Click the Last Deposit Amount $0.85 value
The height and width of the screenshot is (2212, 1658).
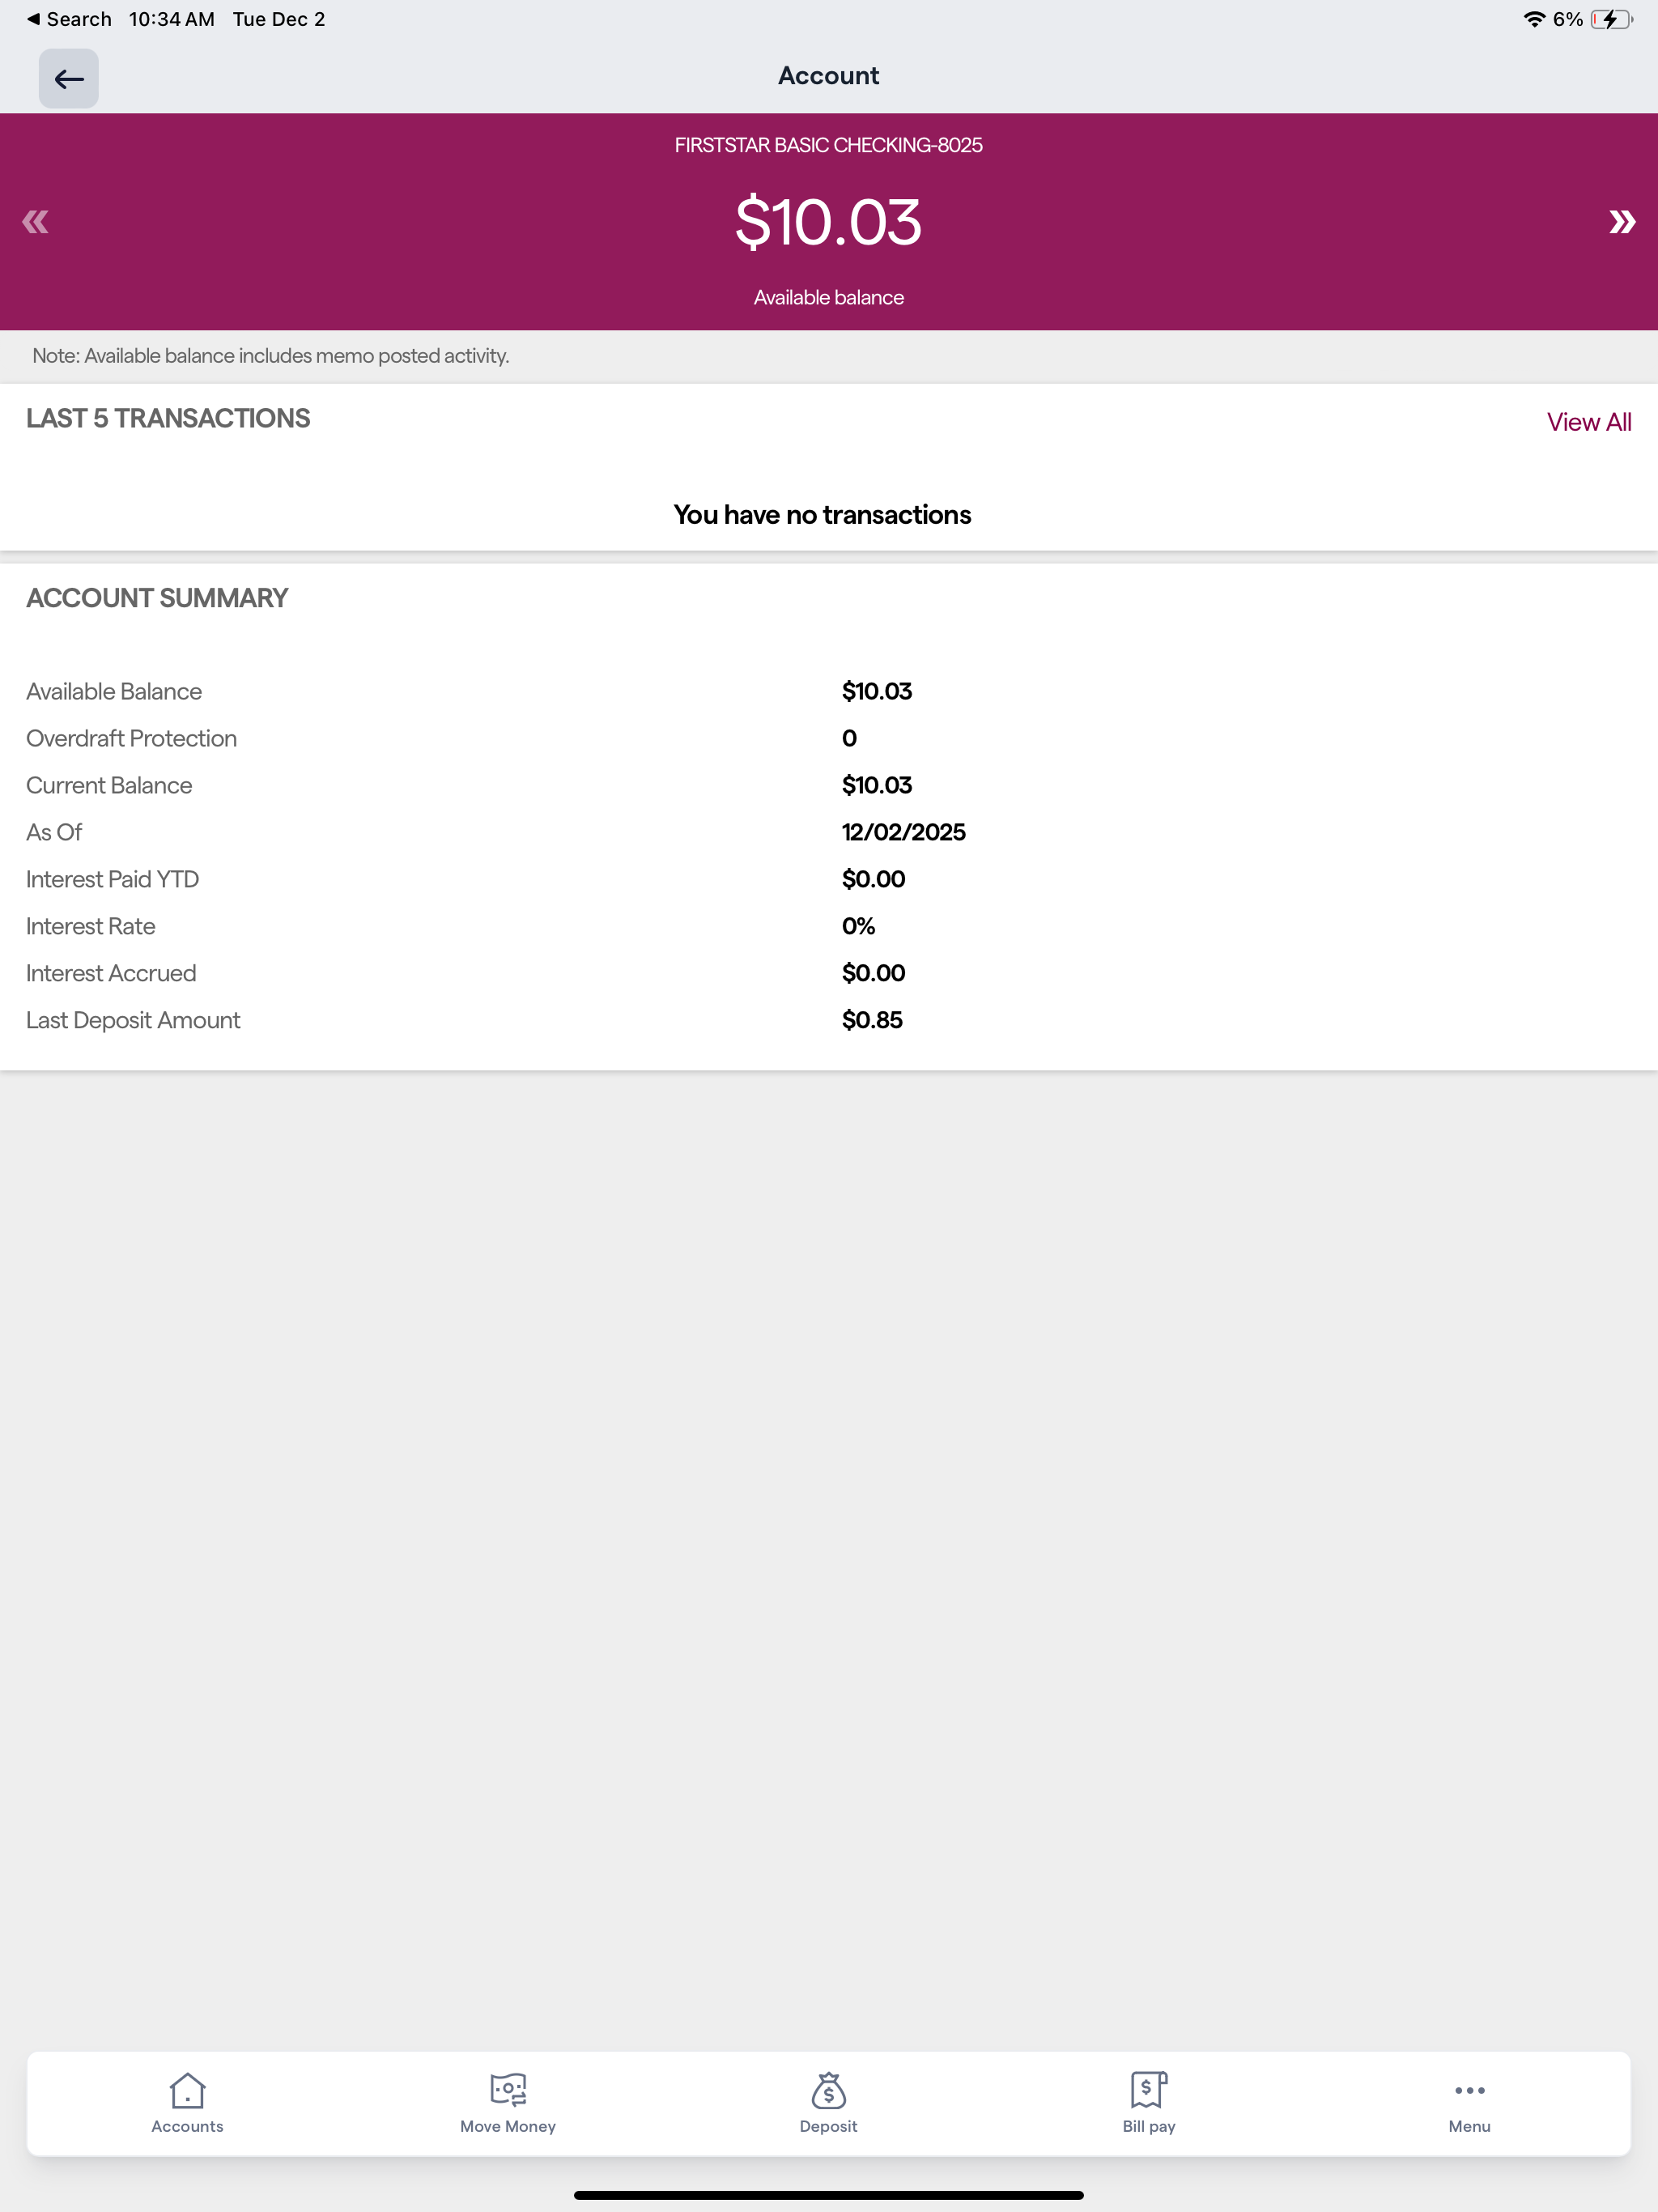click(x=872, y=1020)
